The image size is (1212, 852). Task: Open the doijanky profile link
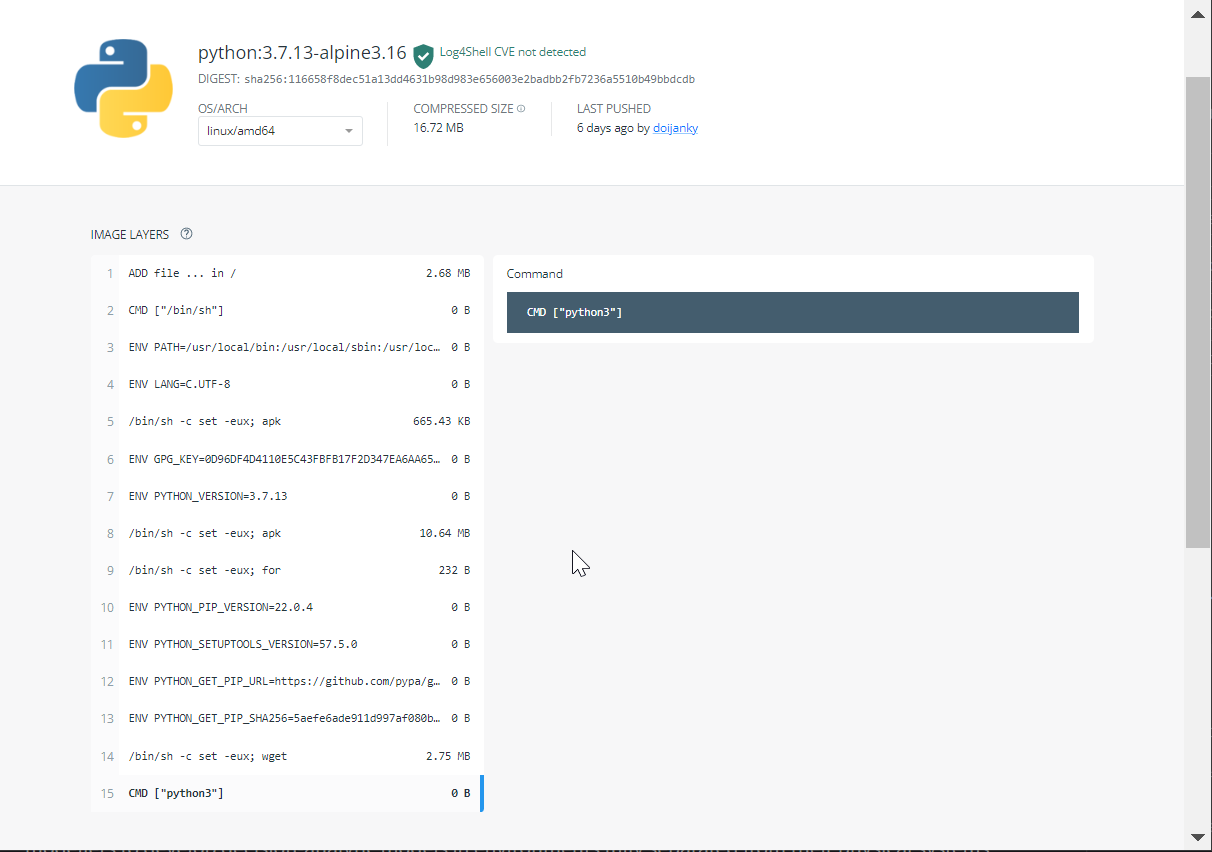[x=675, y=128]
